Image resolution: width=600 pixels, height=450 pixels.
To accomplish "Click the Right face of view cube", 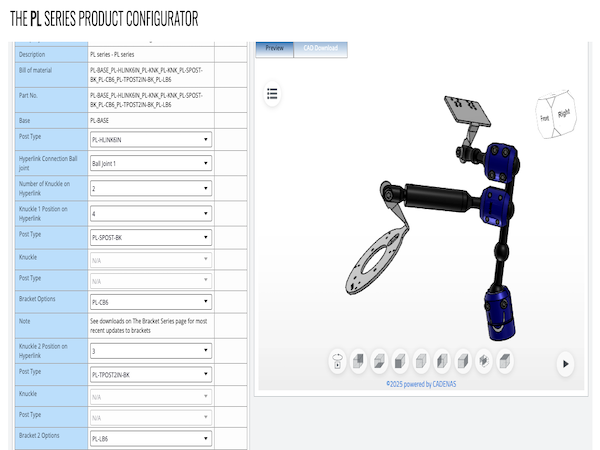I will [564, 113].
